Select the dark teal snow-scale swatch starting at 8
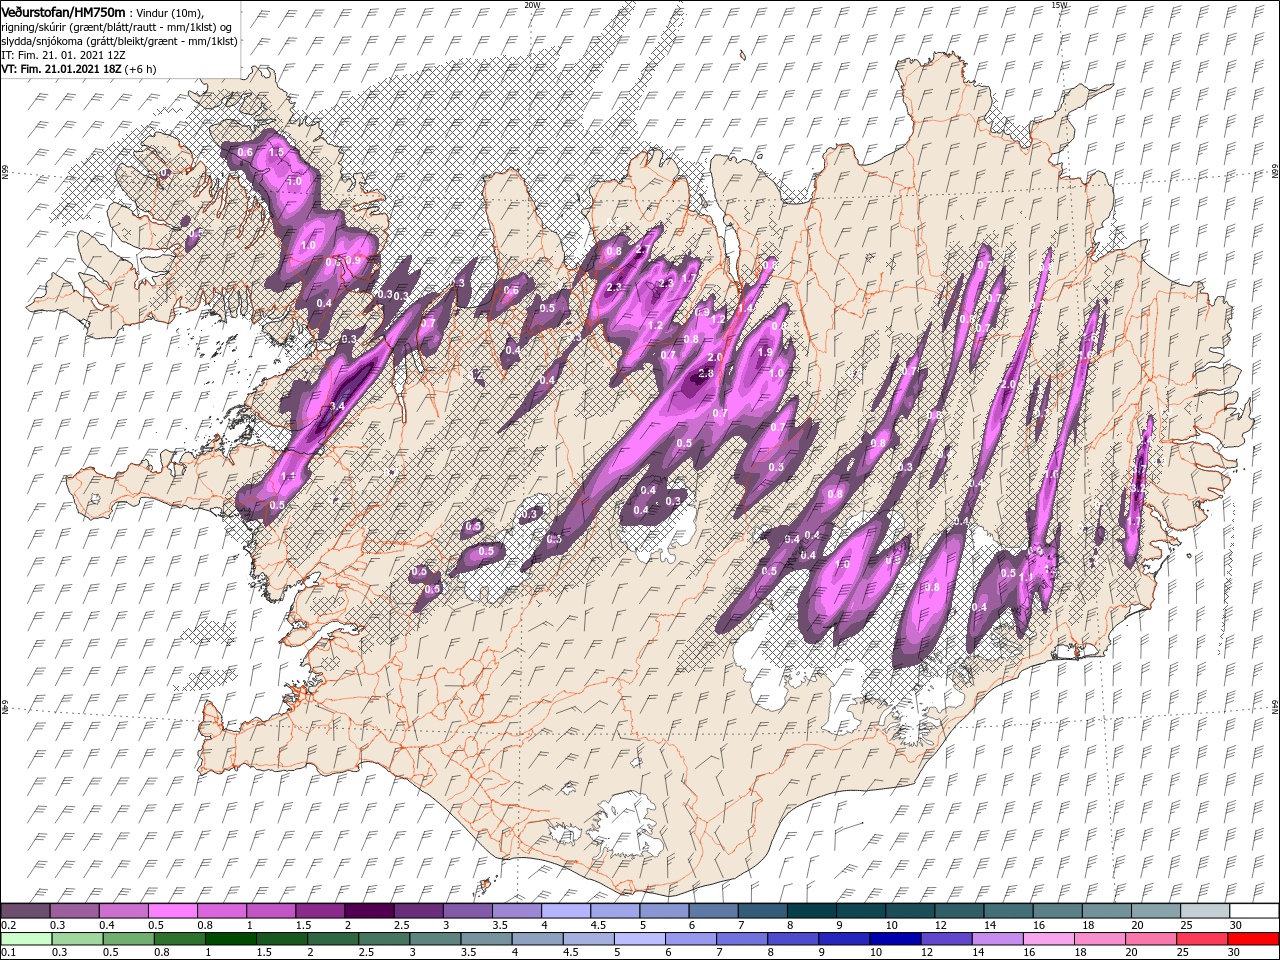The image size is (1280, 960). pos(811,910)
